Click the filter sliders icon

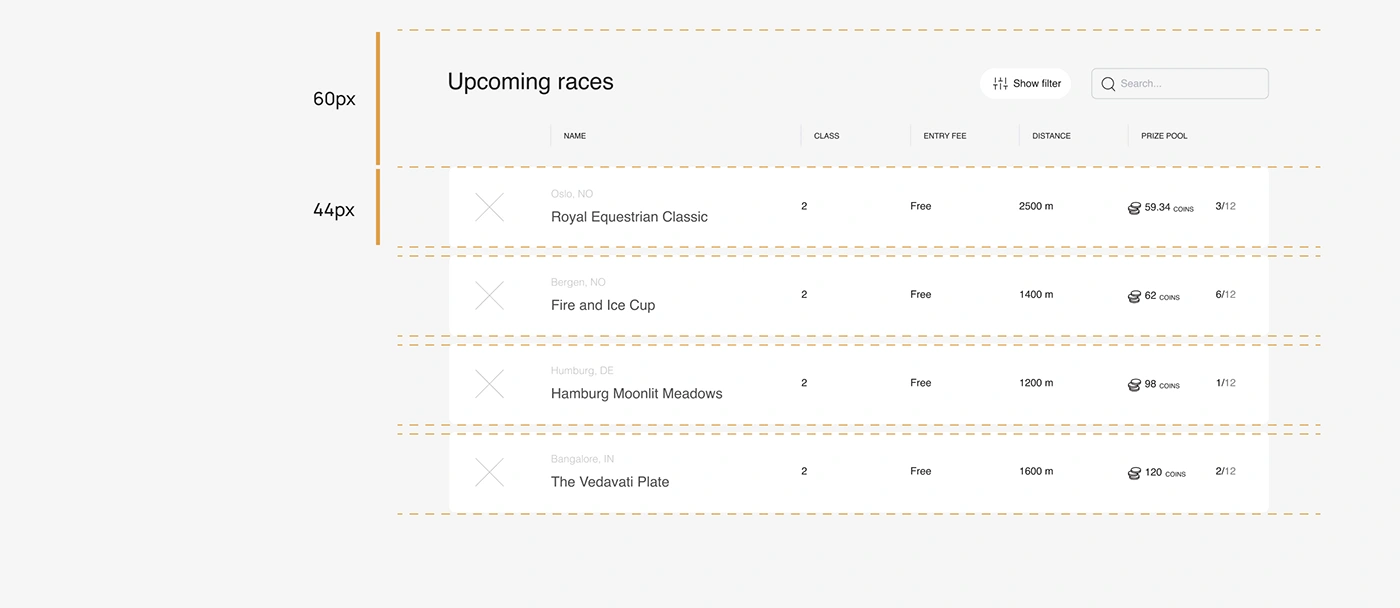(x=1000, y=84)
